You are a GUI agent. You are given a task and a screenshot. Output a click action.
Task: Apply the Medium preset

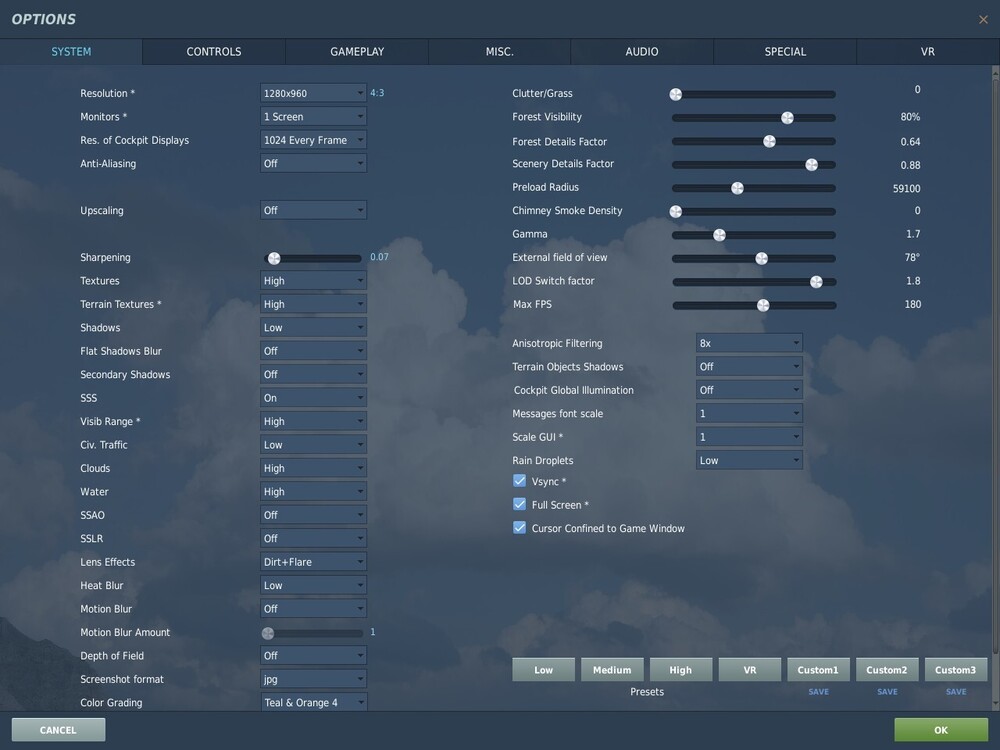point(612,670)
